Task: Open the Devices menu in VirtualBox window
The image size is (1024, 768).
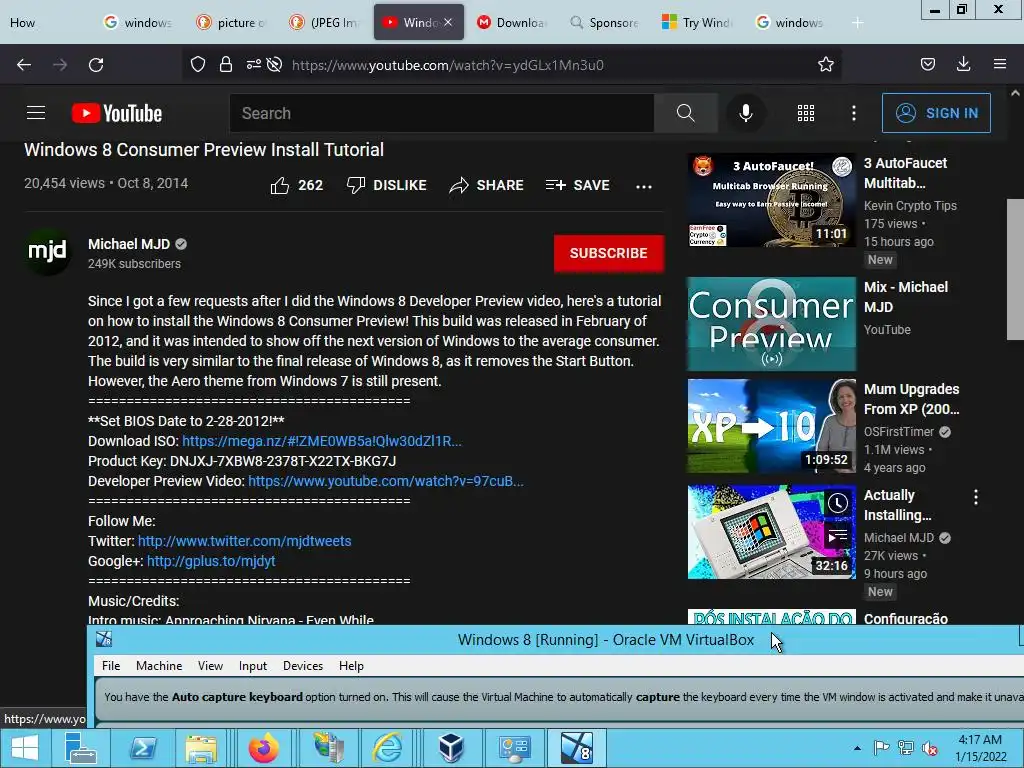Action: [302, 665]
